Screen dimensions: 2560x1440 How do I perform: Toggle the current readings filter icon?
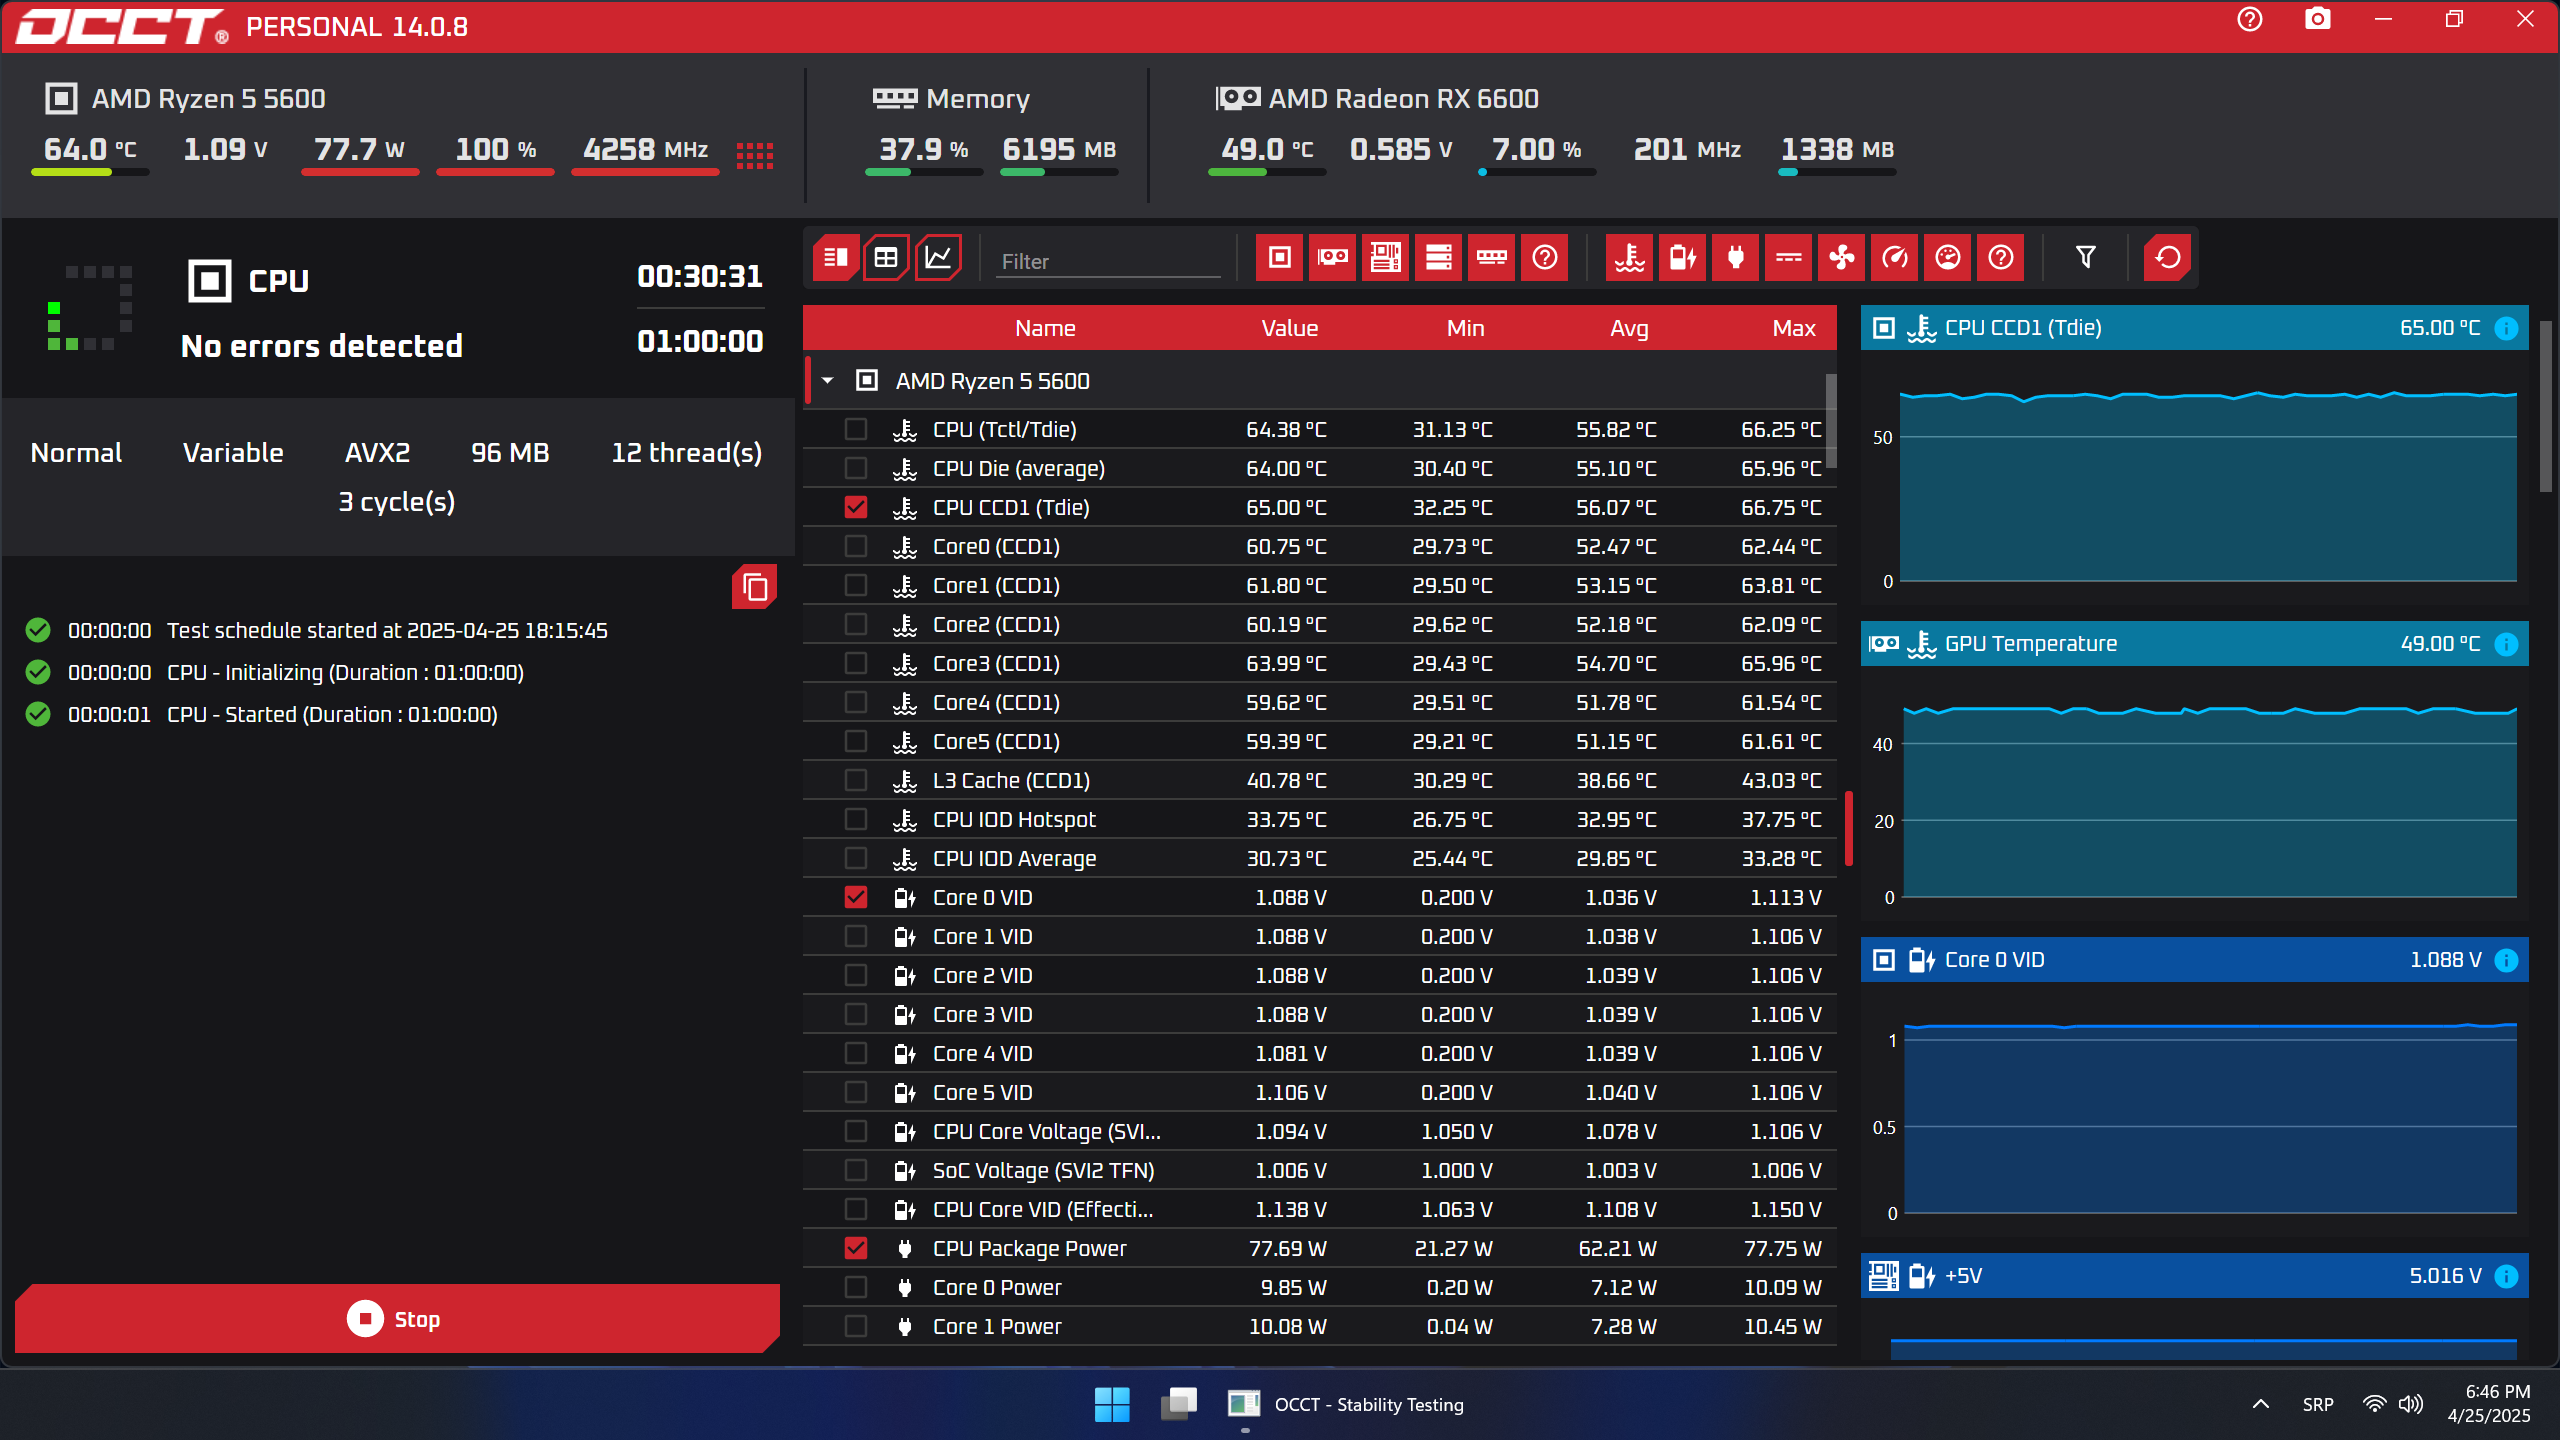point(1788,258)
